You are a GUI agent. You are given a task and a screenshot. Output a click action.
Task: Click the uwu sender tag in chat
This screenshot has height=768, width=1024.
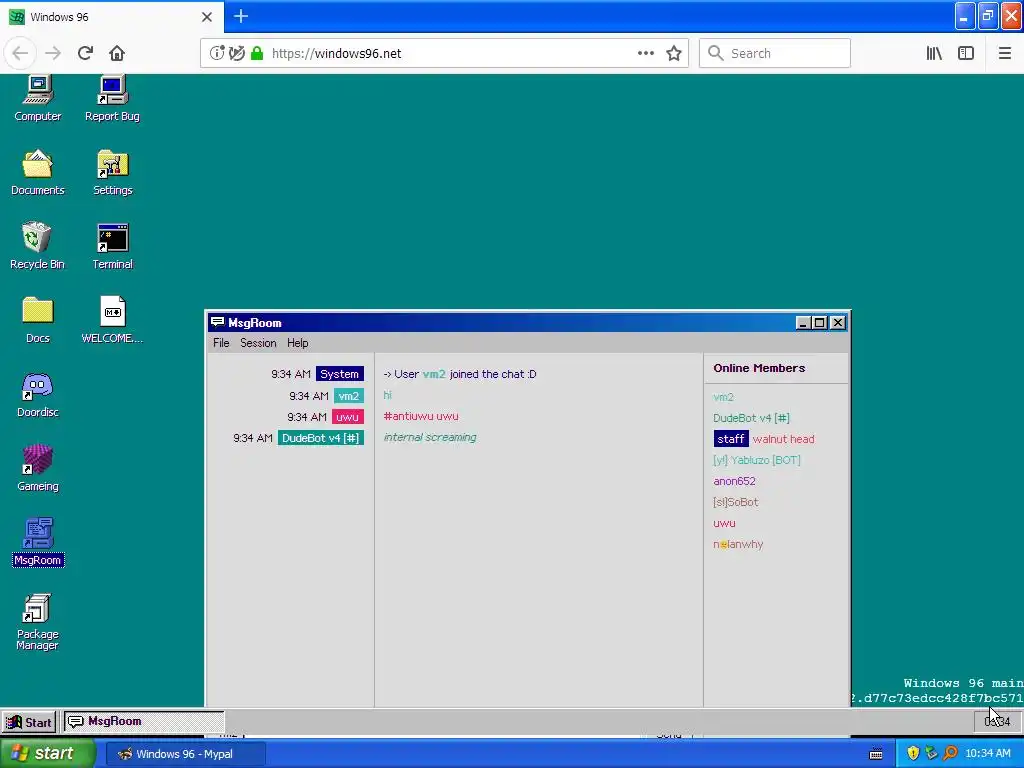pyautogui.click(x=347, y=417)
